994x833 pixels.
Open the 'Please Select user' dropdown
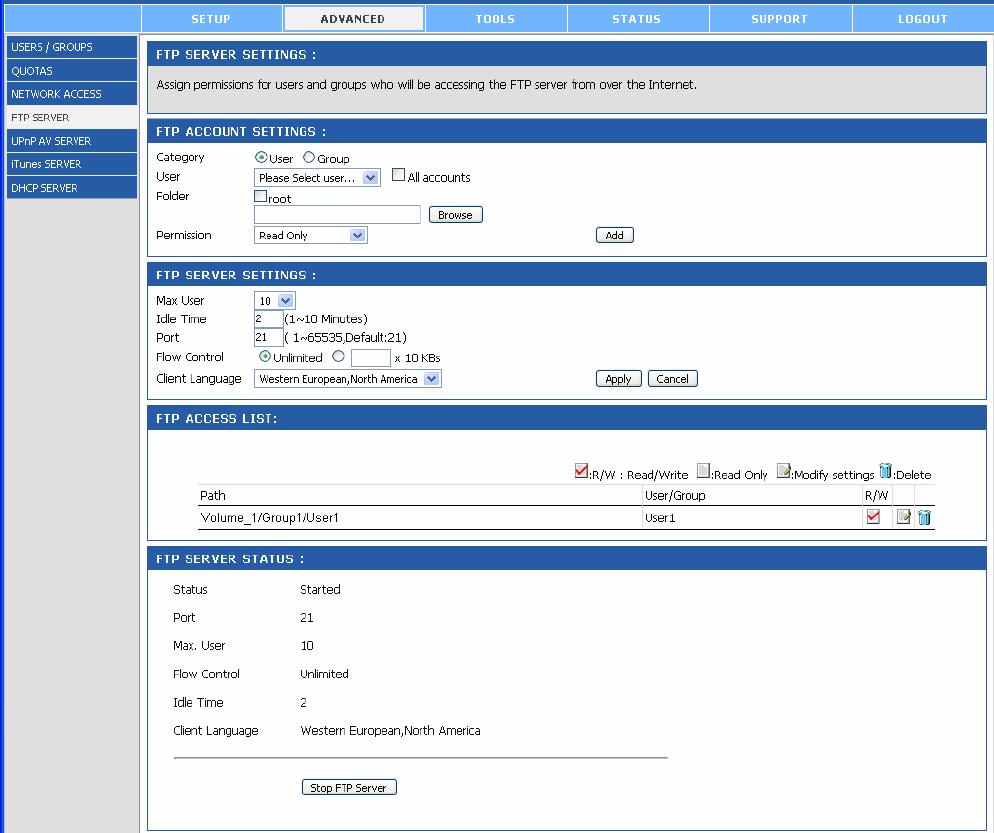317,178
